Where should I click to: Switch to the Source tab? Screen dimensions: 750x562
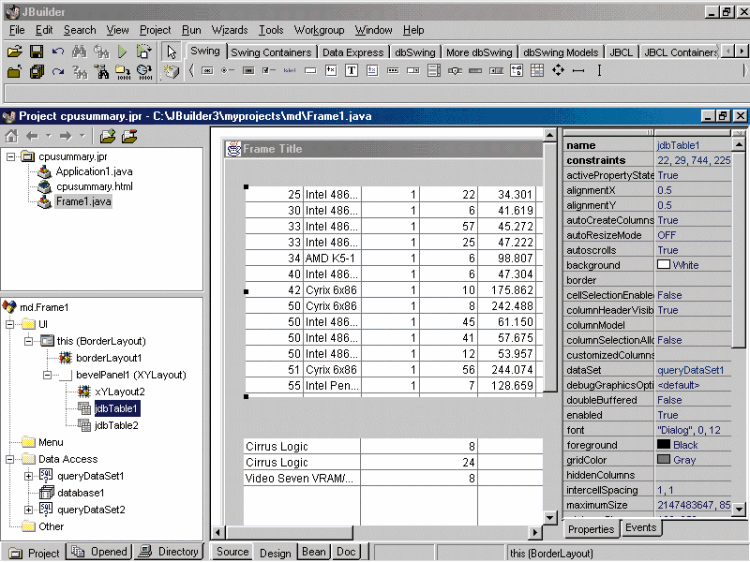tap(232, 552)
